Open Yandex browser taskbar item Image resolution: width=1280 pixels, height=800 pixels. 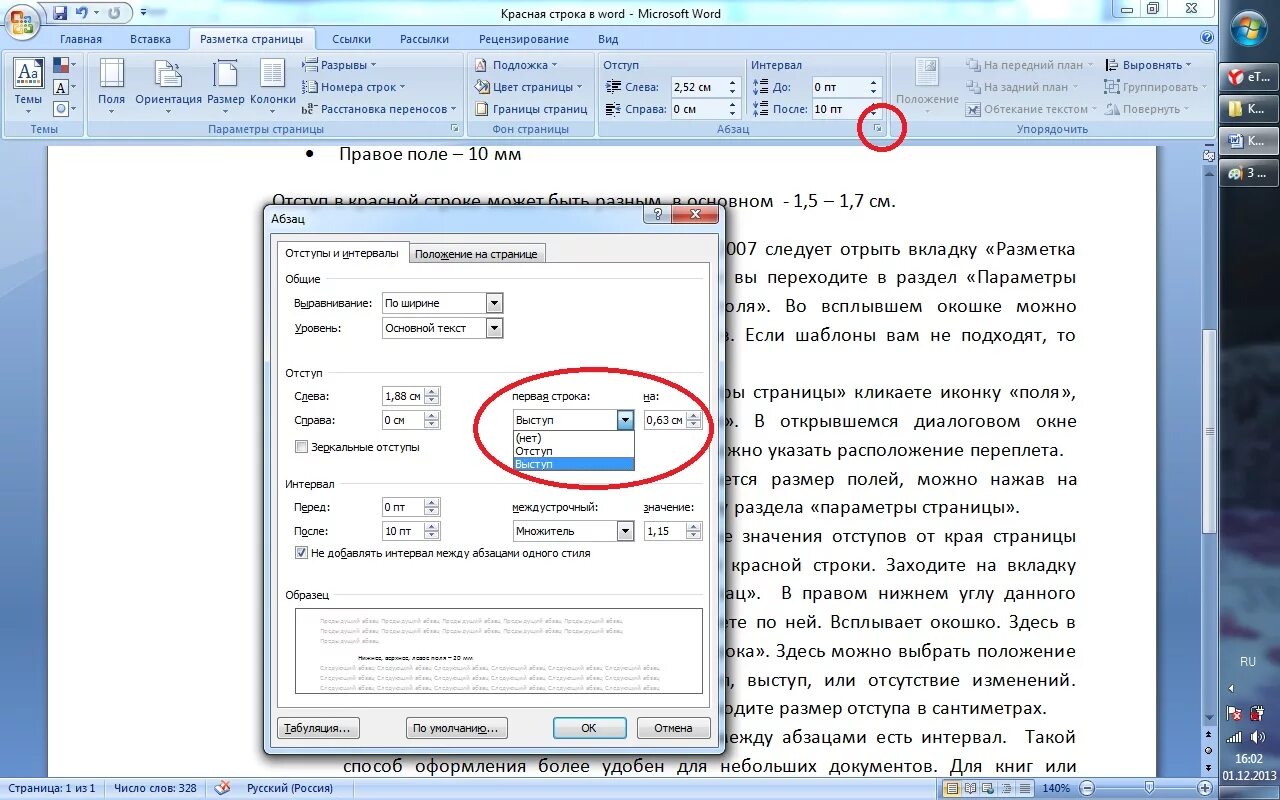pyautogui.click(x=1250, y=76)
